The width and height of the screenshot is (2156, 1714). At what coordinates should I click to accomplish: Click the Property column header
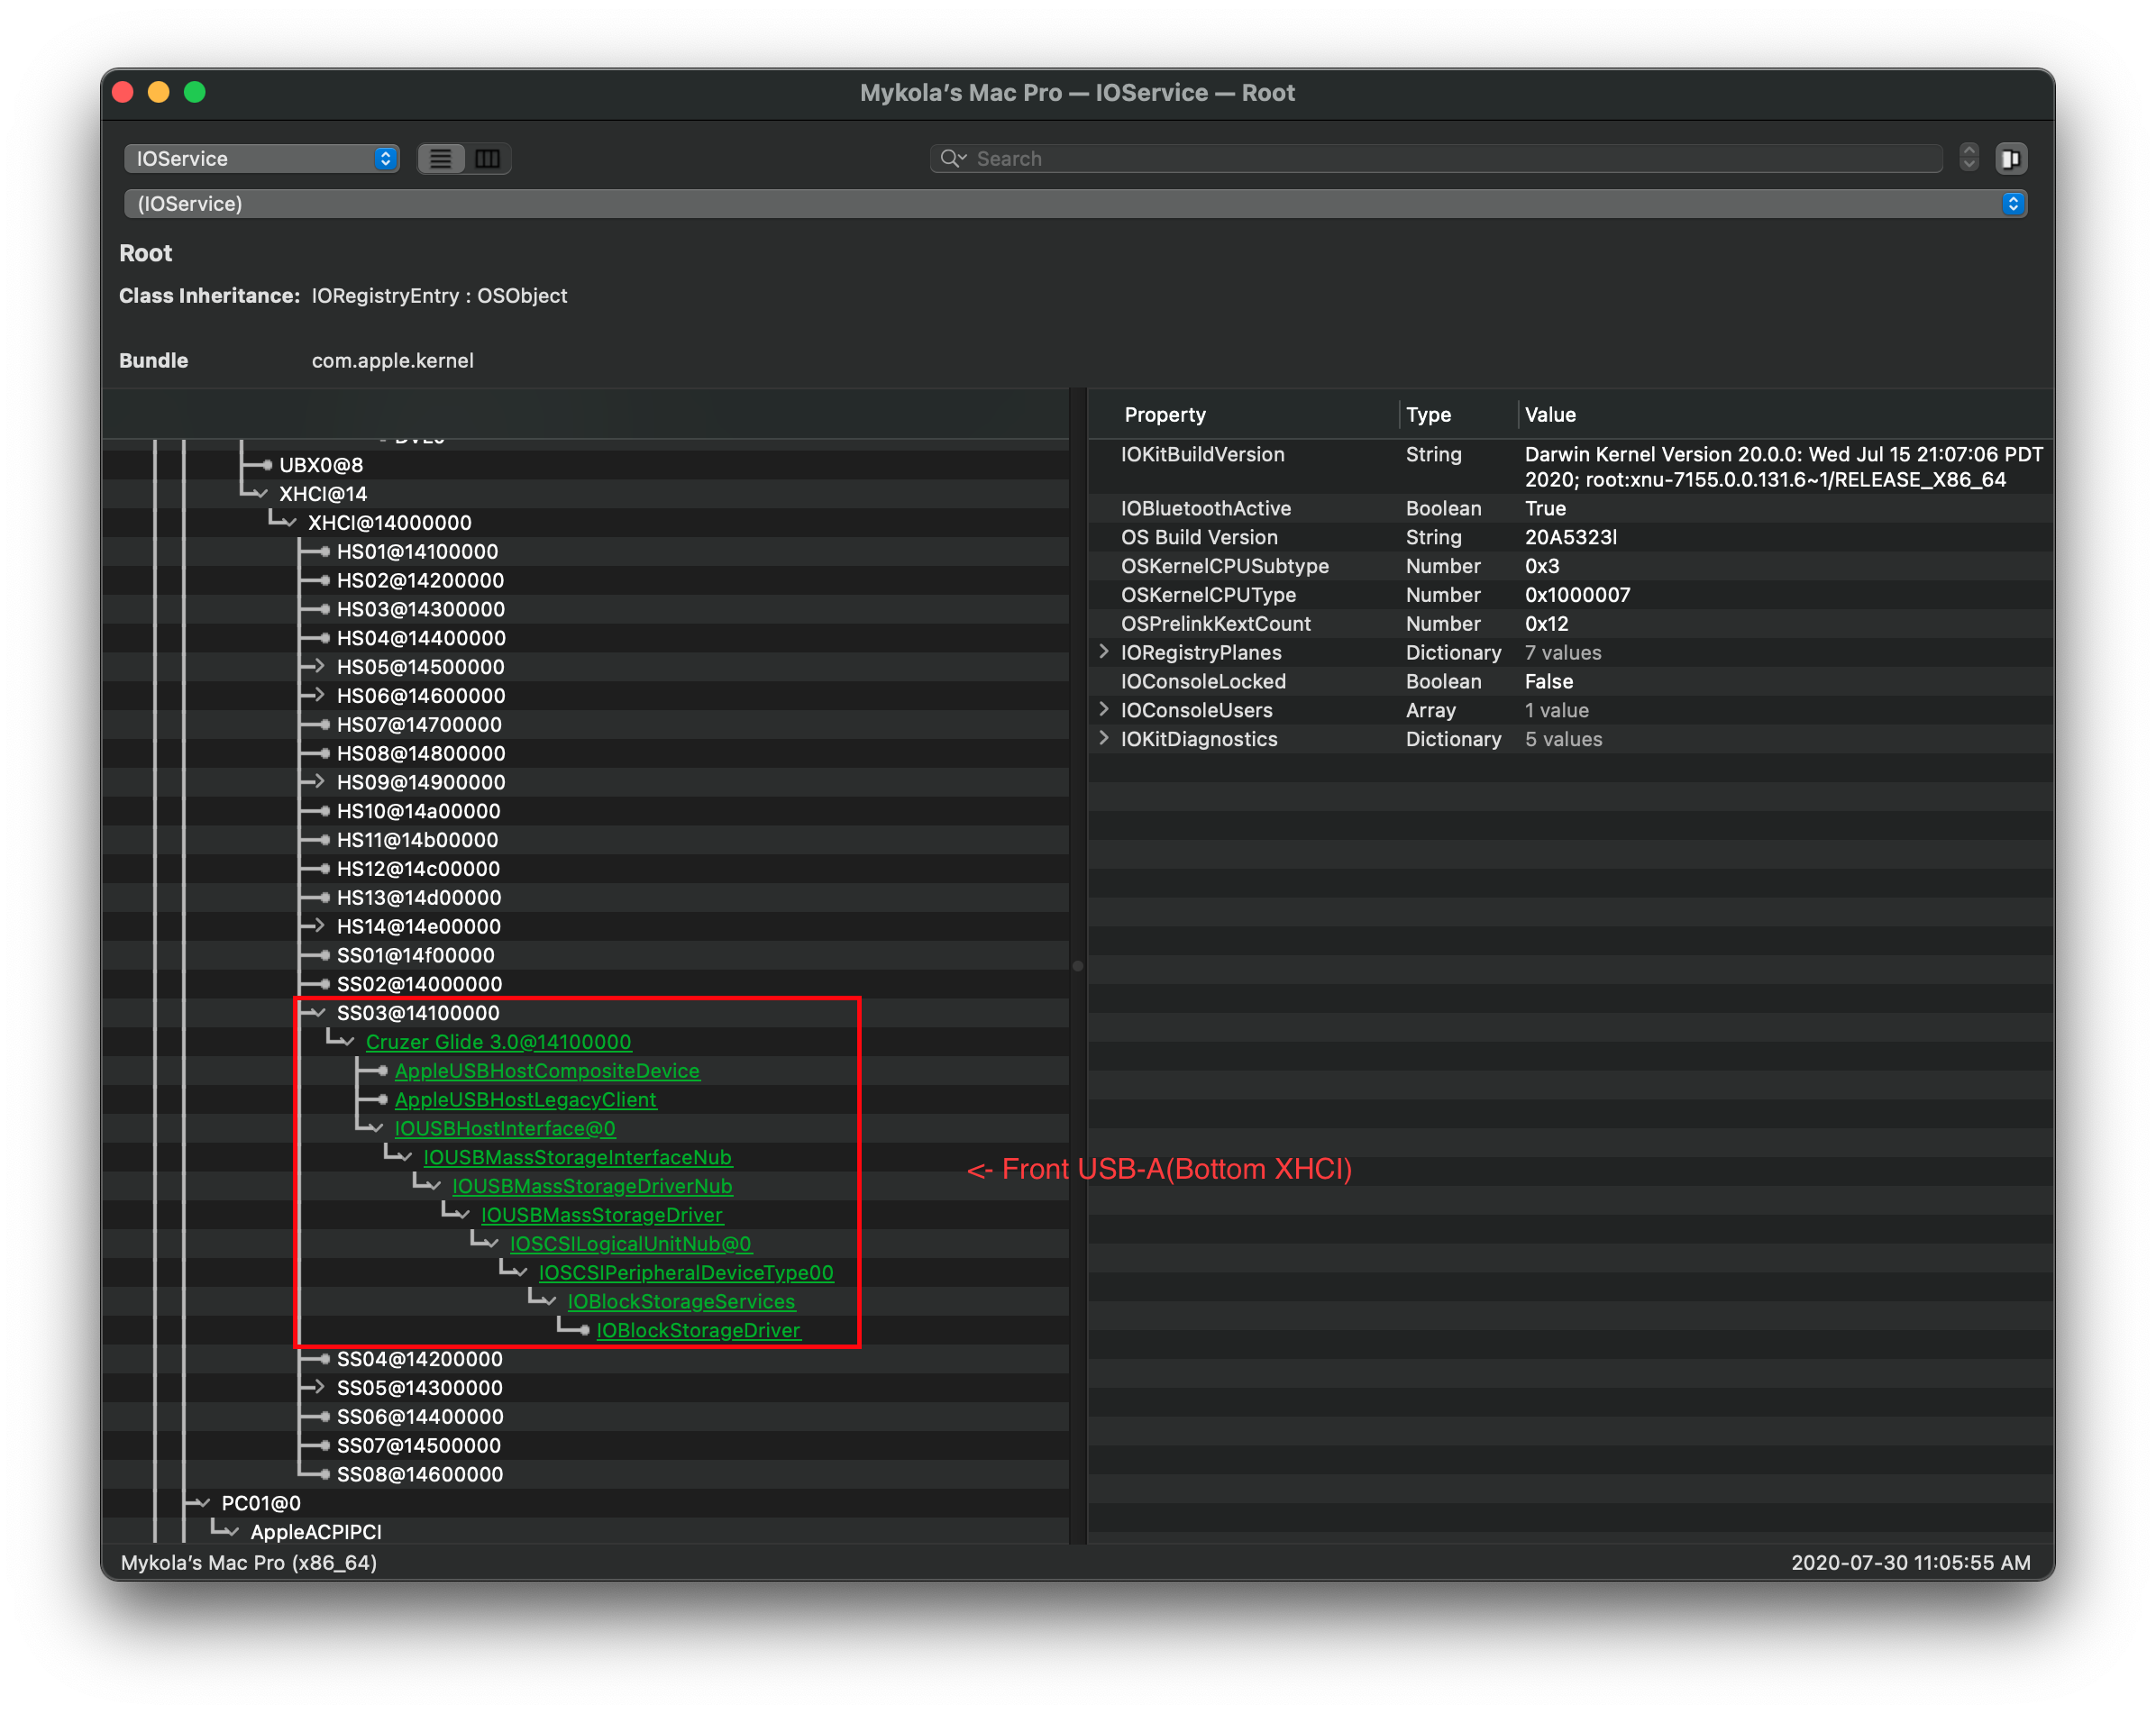click(1165, 415)
